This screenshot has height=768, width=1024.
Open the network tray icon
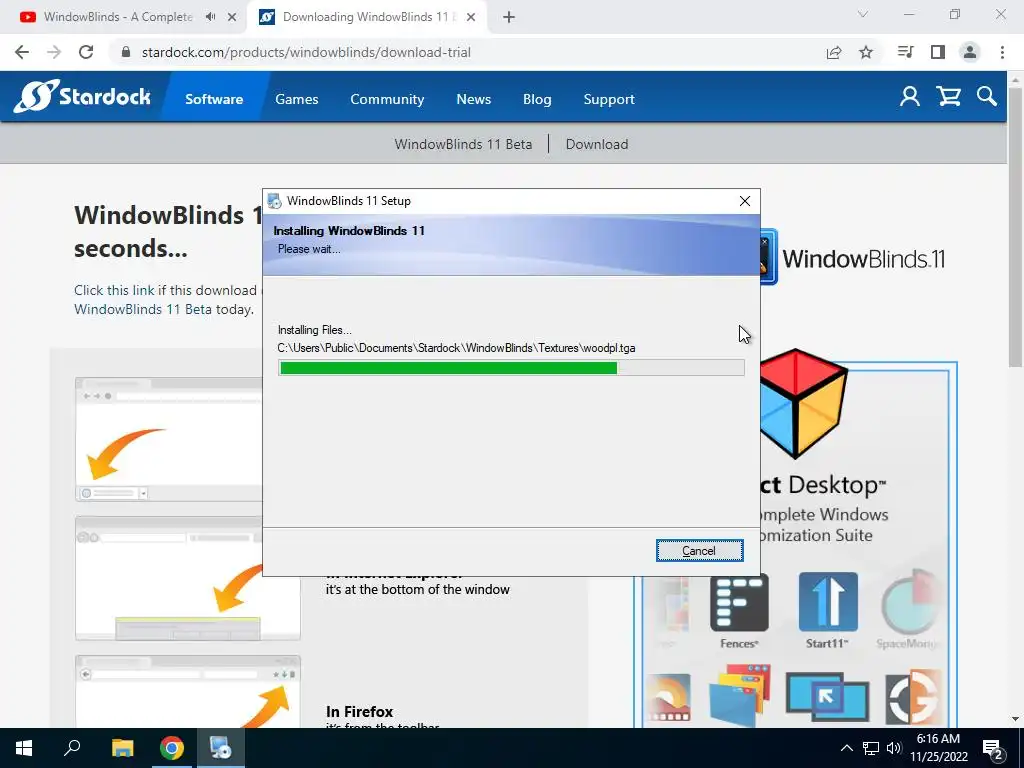(x=871, y=748)
